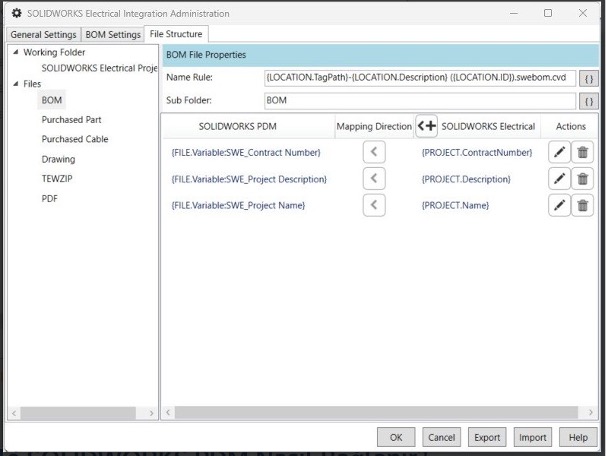This screenshot has height=456, width=606.
Task: Click the {PROJECT.Description} cell
Action: click(466, 179)
